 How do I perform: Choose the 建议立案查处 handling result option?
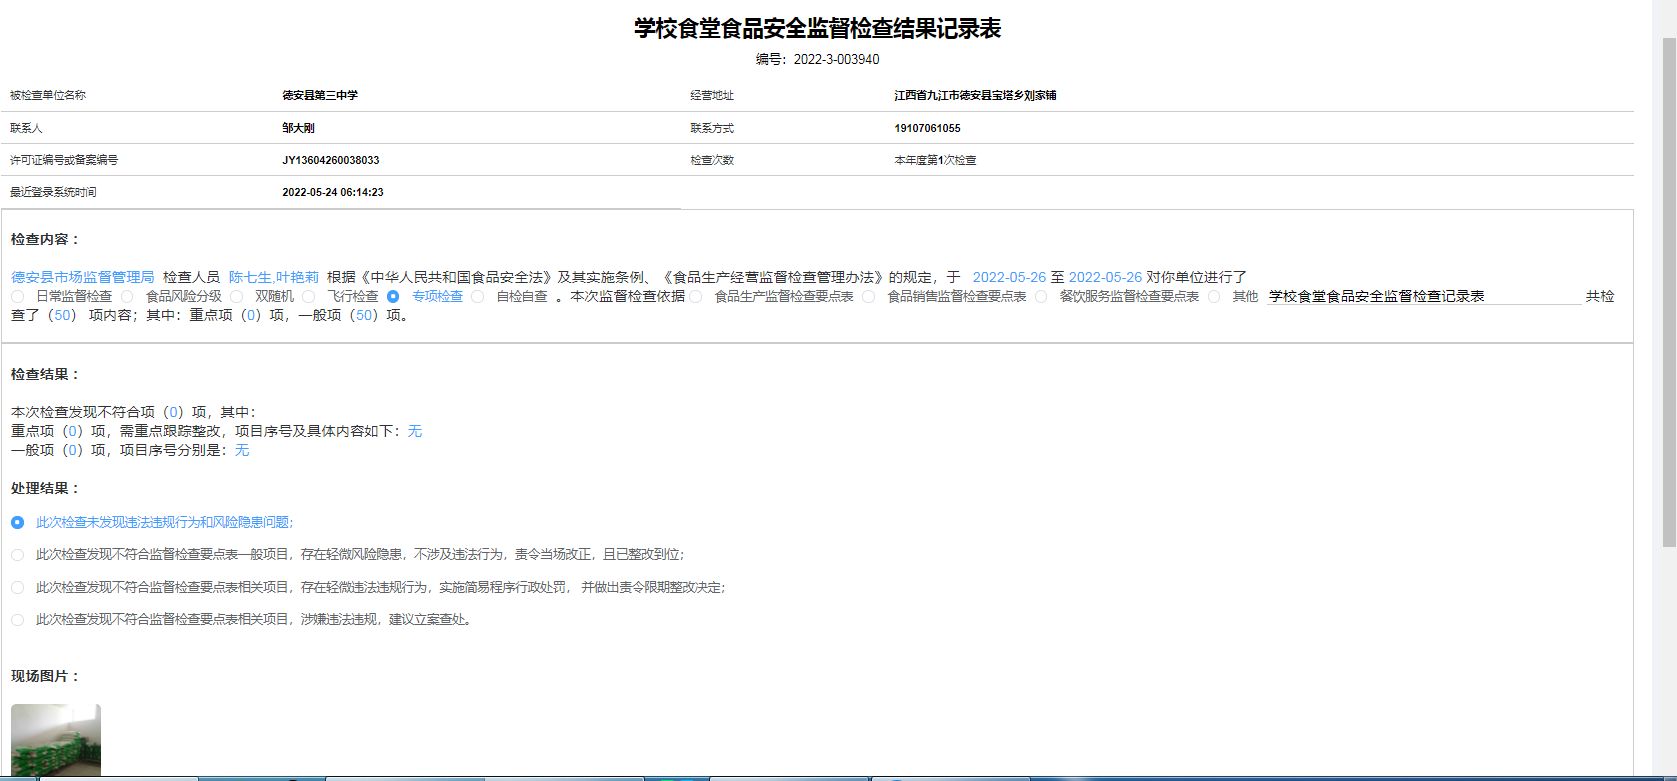coord(18,620)
